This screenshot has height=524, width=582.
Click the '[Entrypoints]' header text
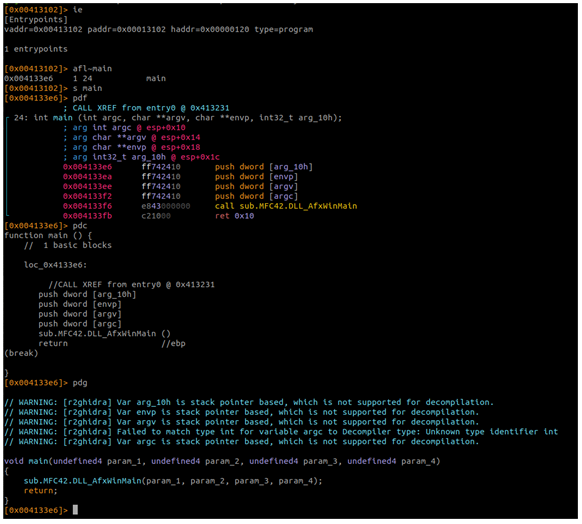36,19
